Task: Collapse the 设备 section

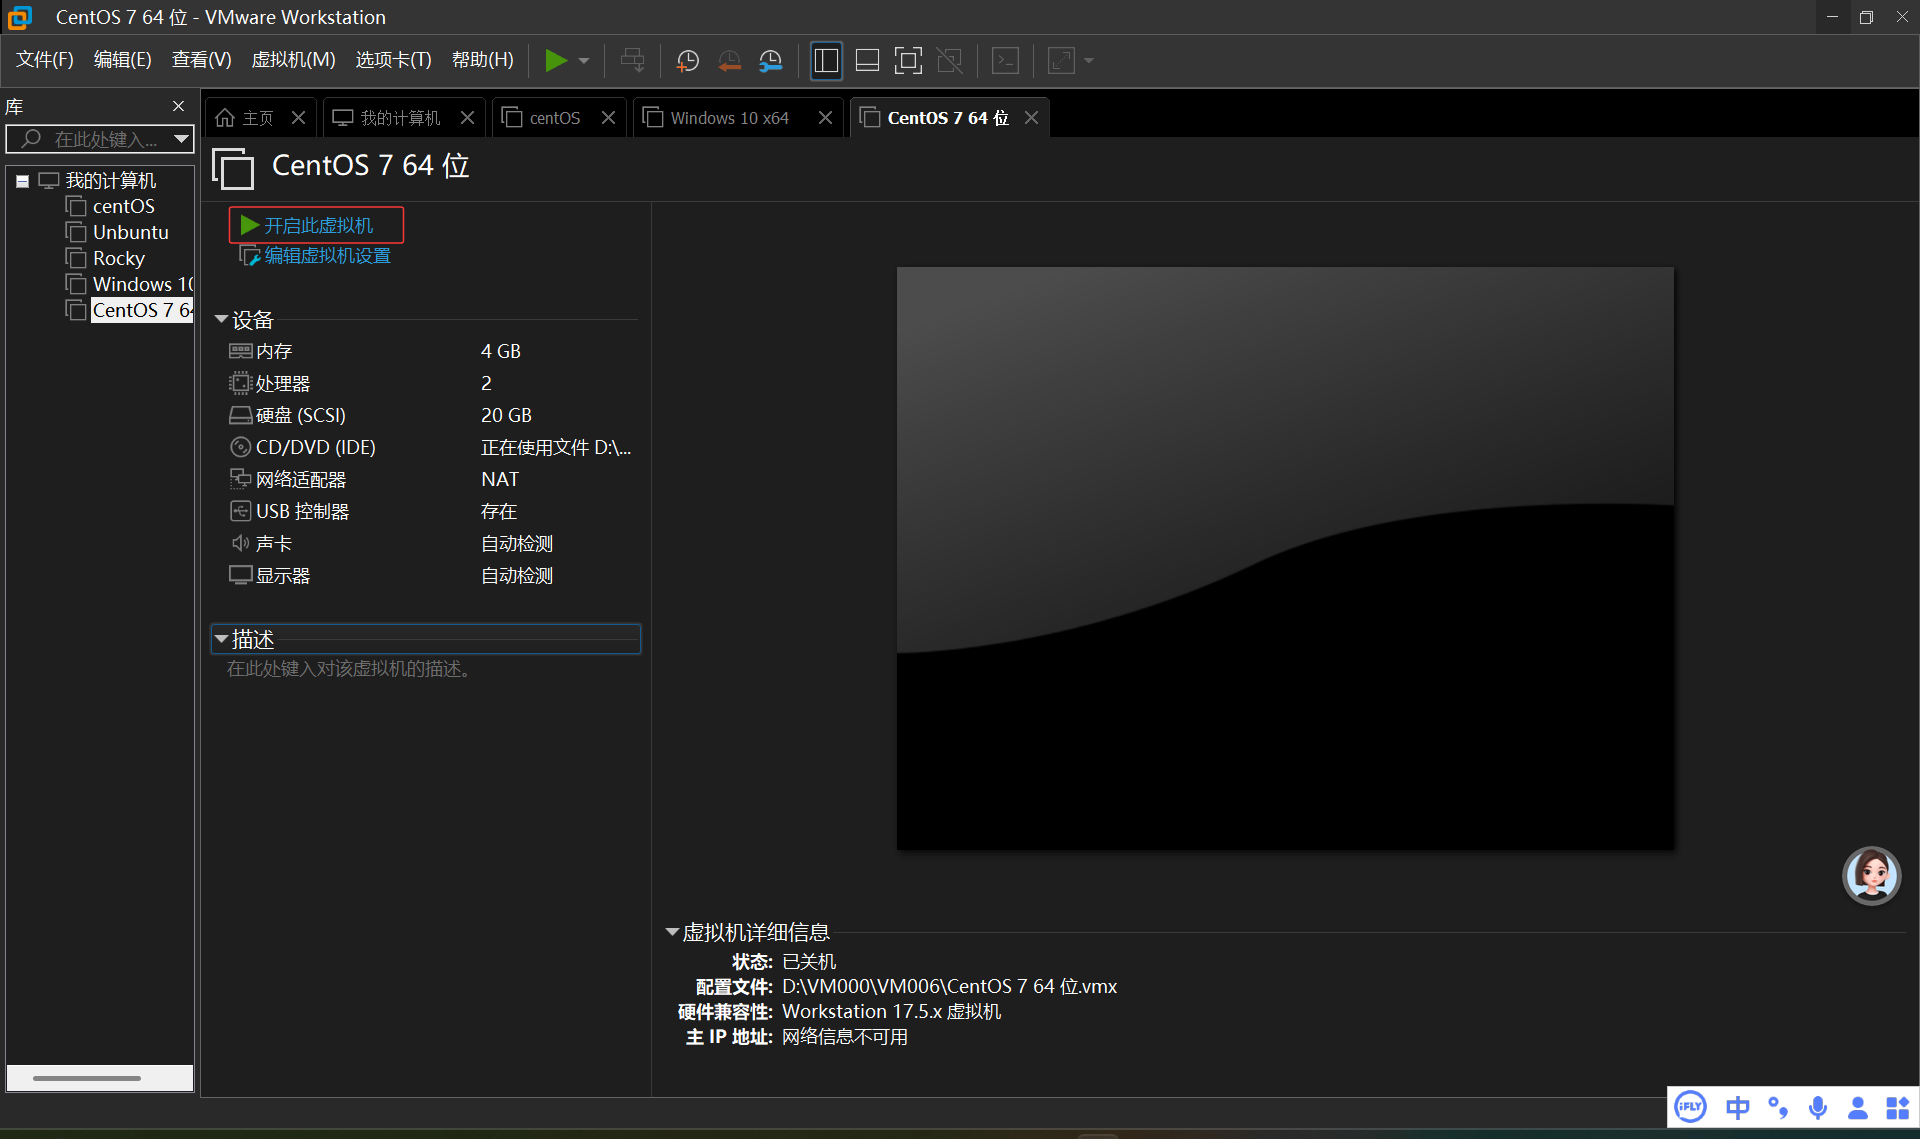Action: tap(221, 320)
